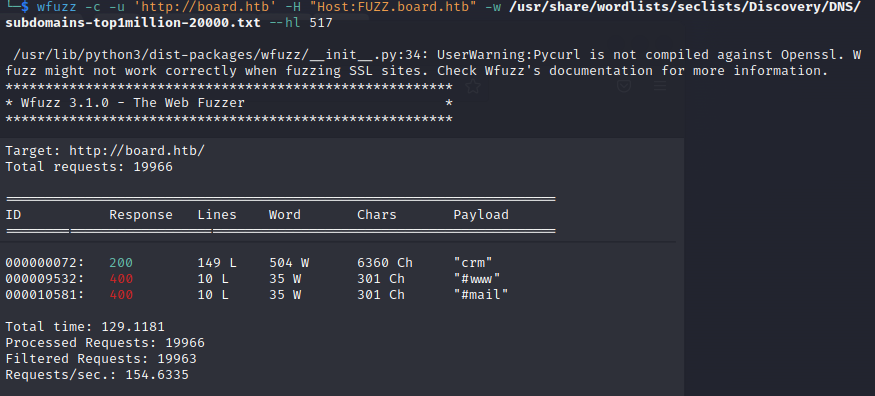Click request ID '000000072:'

tap(45, 263)
